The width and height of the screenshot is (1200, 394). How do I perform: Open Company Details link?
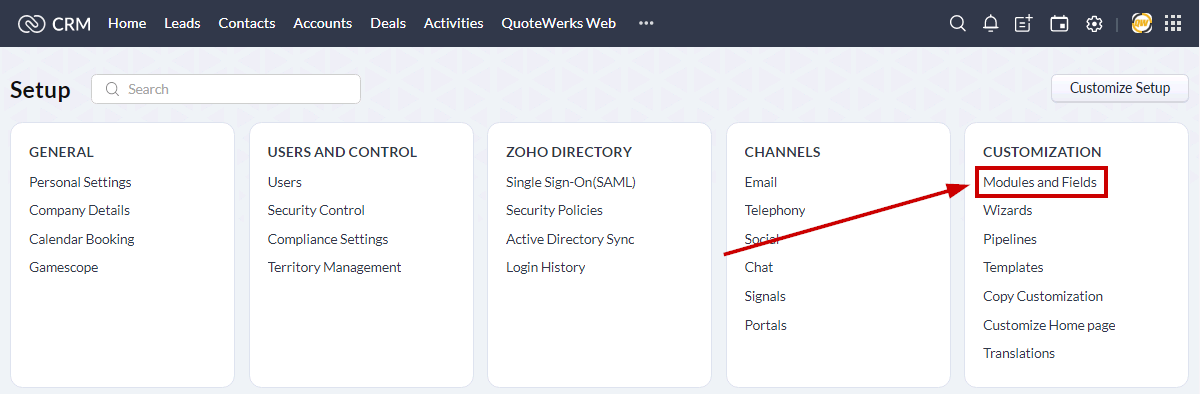pos(79,210)
